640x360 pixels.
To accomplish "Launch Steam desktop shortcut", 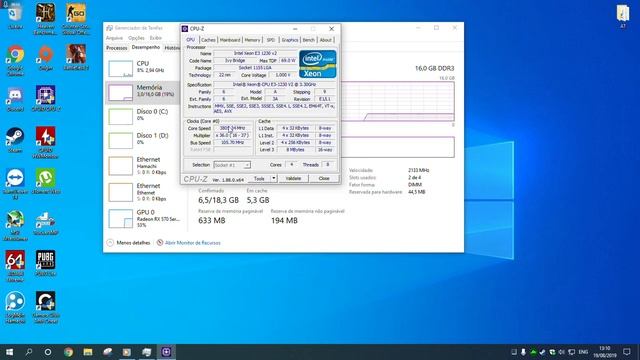I will coord(15,140).
